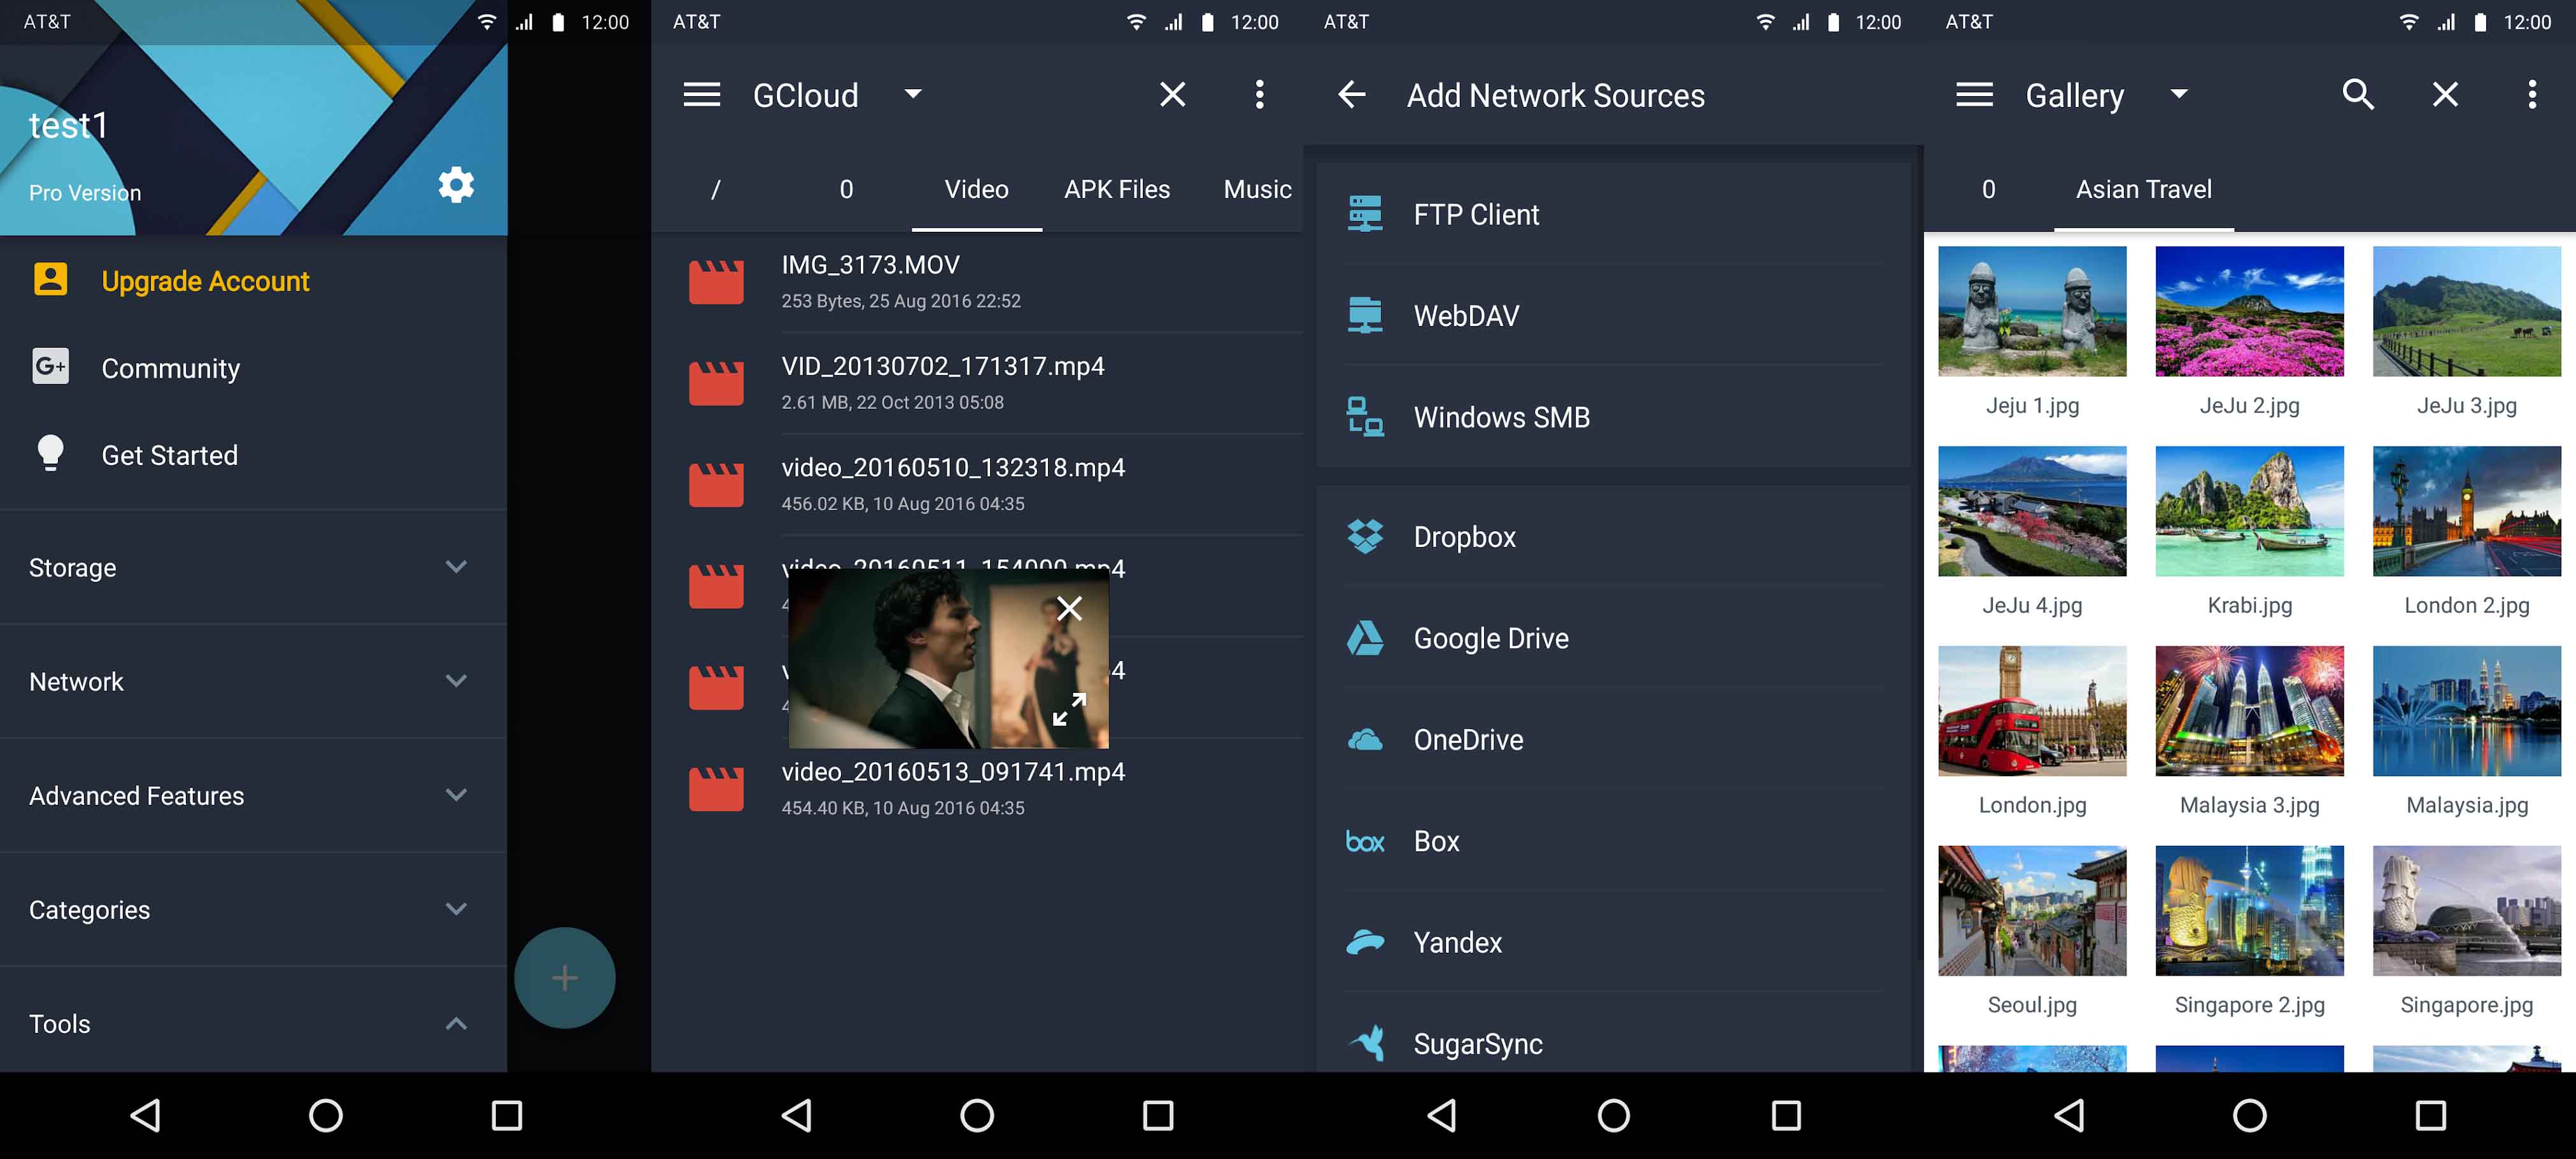Viewport: 2576px width, 1159px height.
Task: Click the Box logo icon
Action: pos(1365,842)
